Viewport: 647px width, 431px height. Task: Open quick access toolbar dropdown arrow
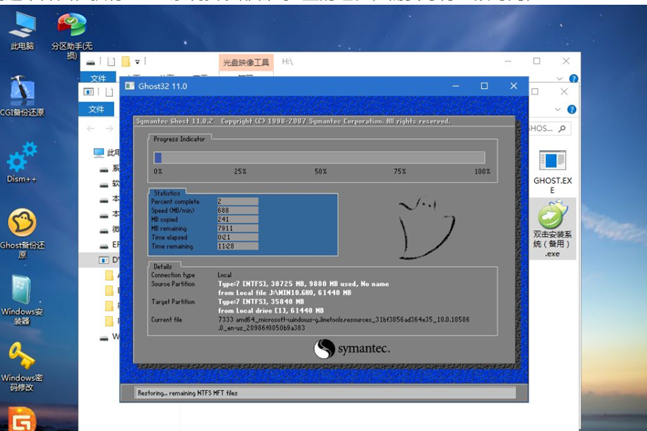click(137, 62)
